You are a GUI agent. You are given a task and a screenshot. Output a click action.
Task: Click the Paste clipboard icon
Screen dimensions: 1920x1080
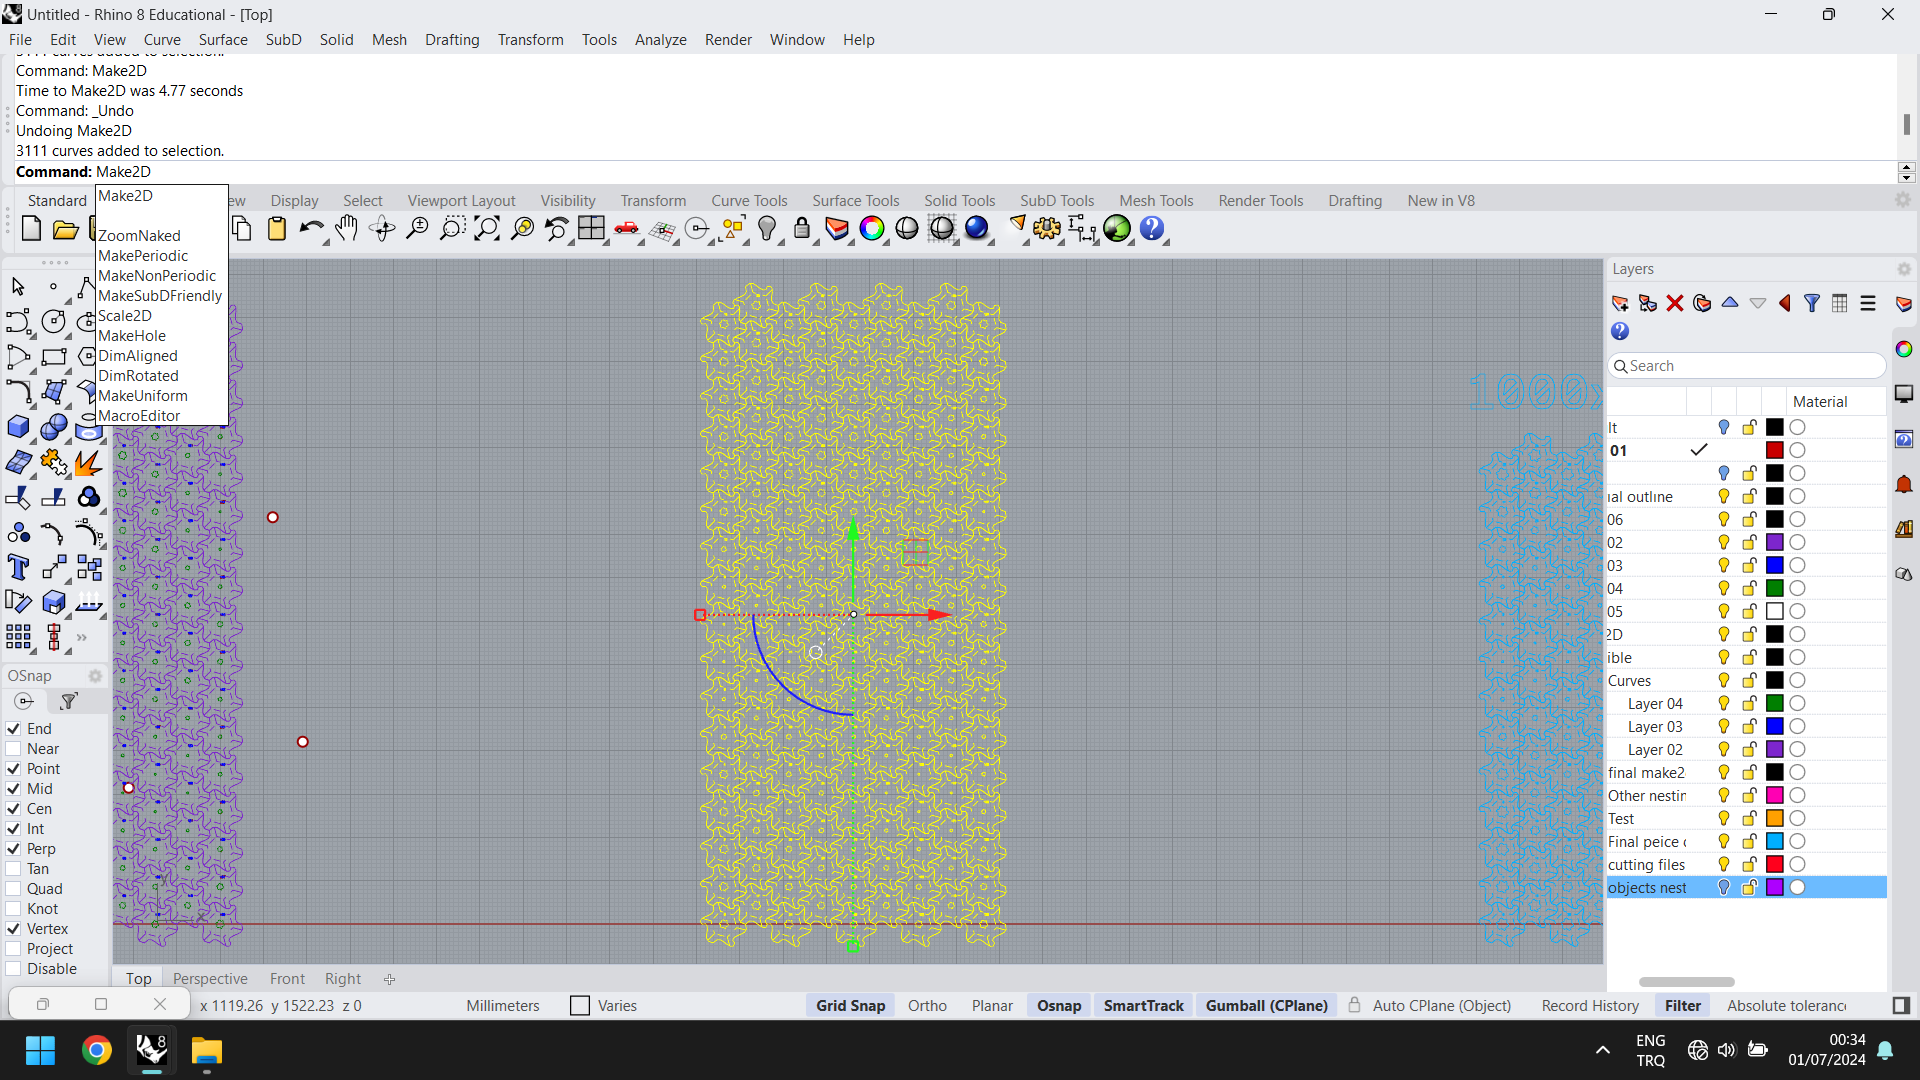pyautogui.click(x=277, y=229)
